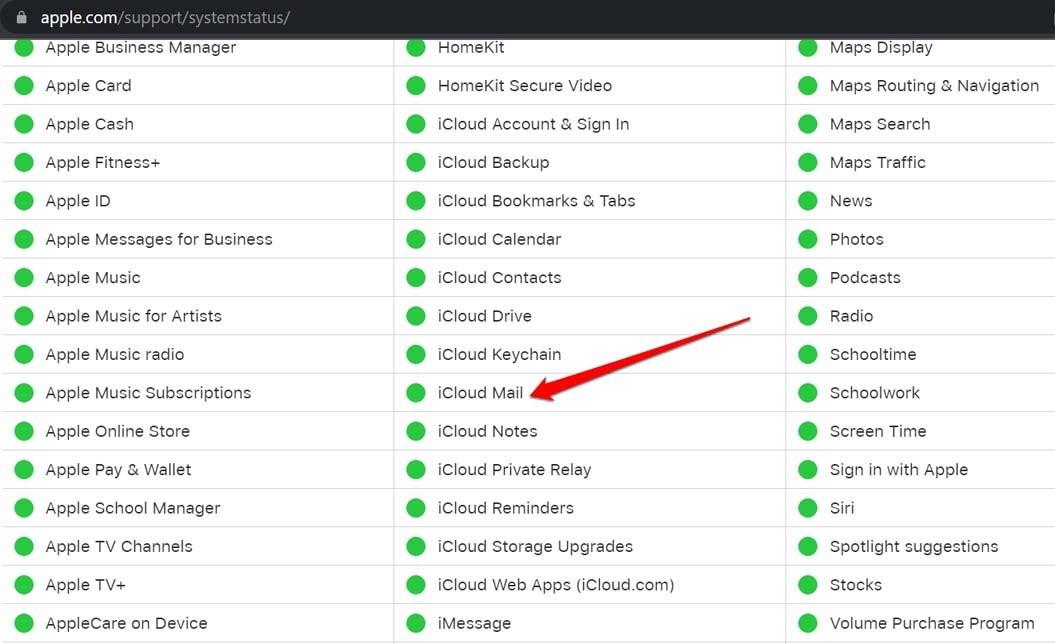Click green status dot beside Apple Online Store

[24, 431]
